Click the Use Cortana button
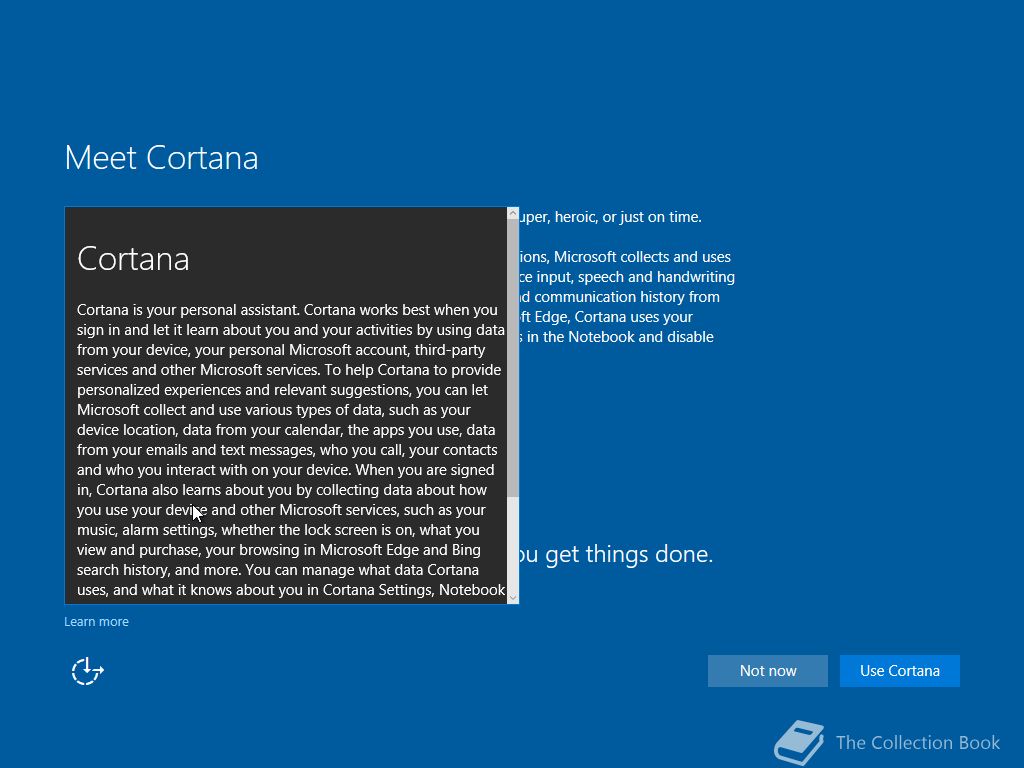The height and width of the screenshot is (768, 1024). tap(899, 671)
